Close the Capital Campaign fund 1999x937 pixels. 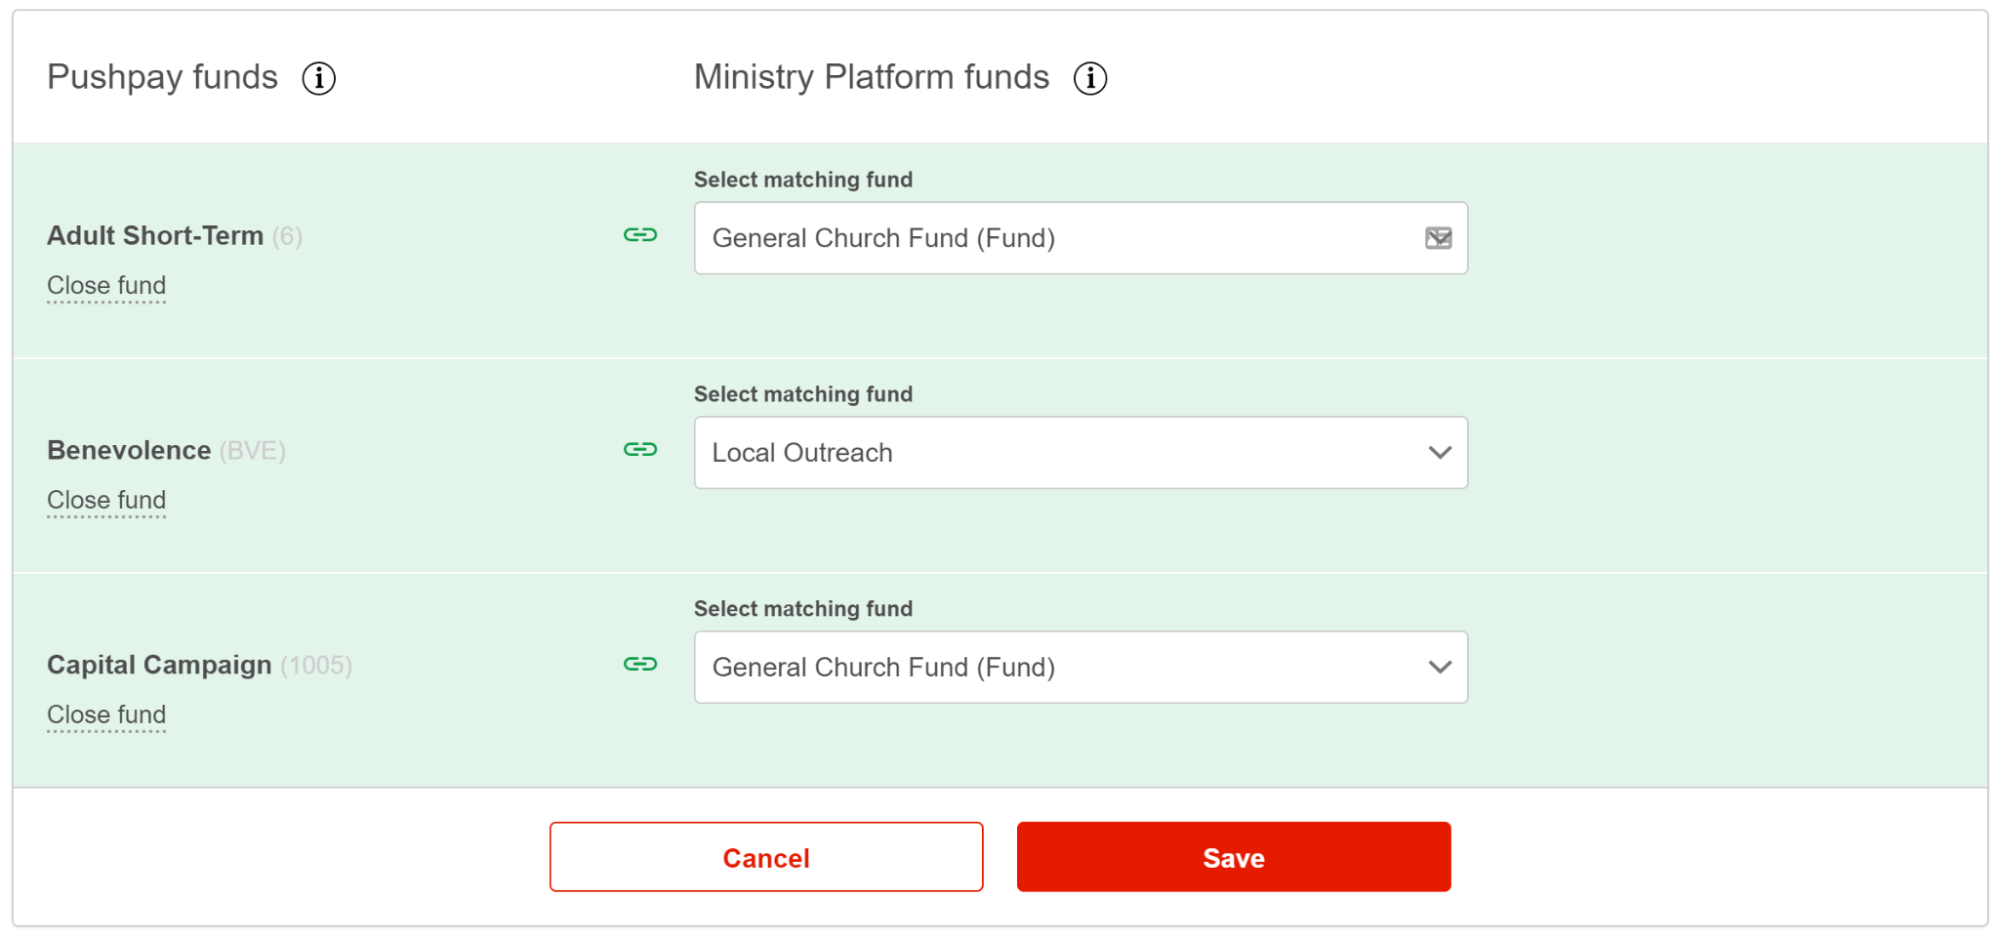106,714
